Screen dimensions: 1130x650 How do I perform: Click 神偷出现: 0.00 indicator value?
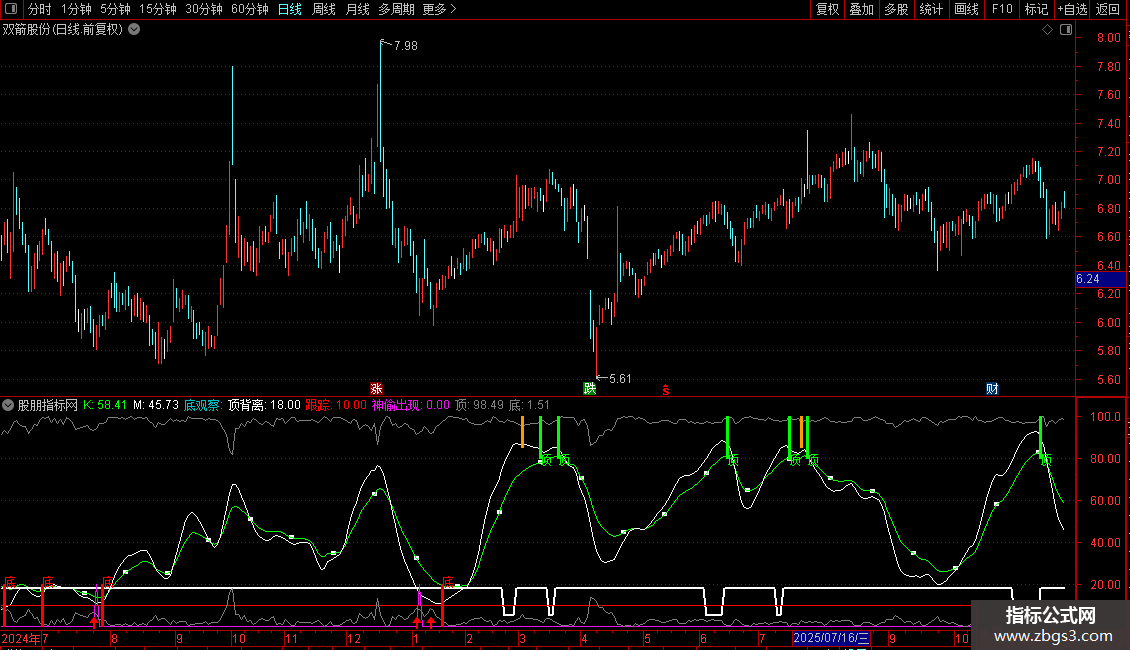point(411,405)
